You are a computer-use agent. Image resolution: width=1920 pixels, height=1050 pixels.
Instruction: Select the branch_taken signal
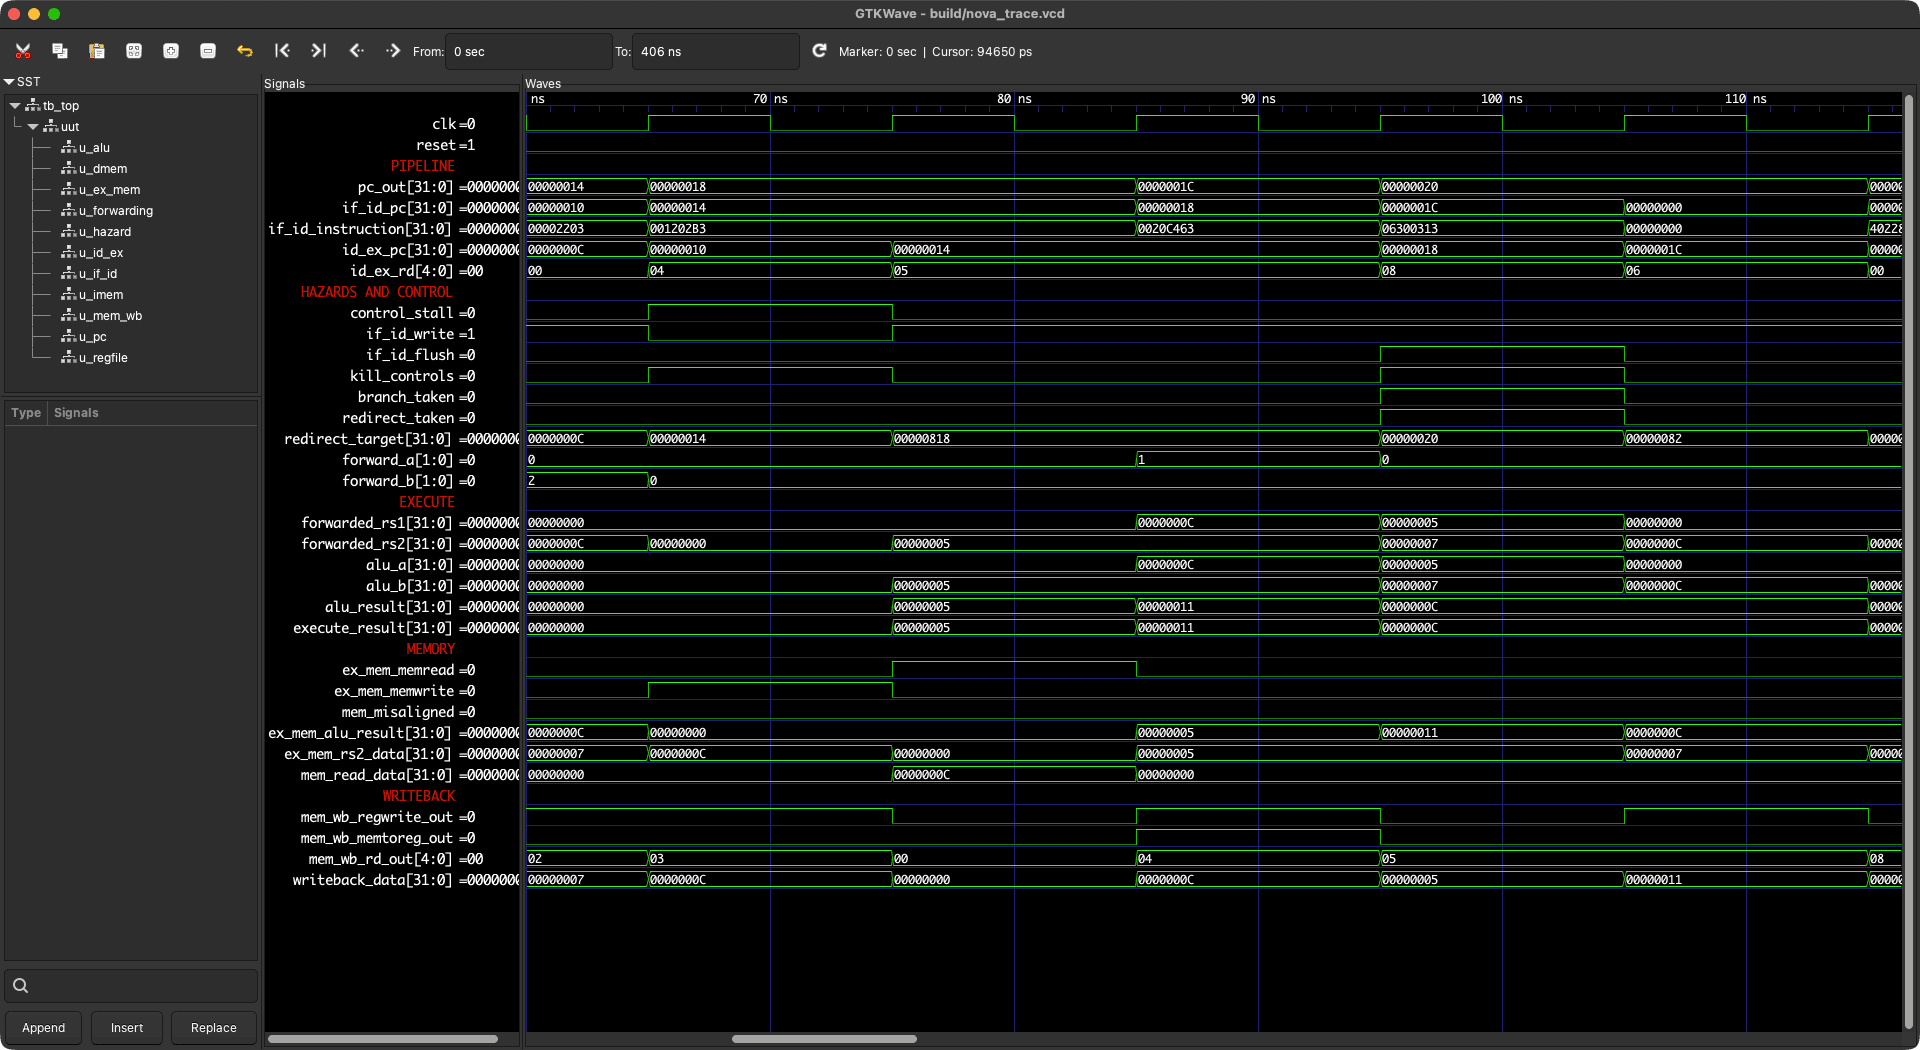point(406,397)
